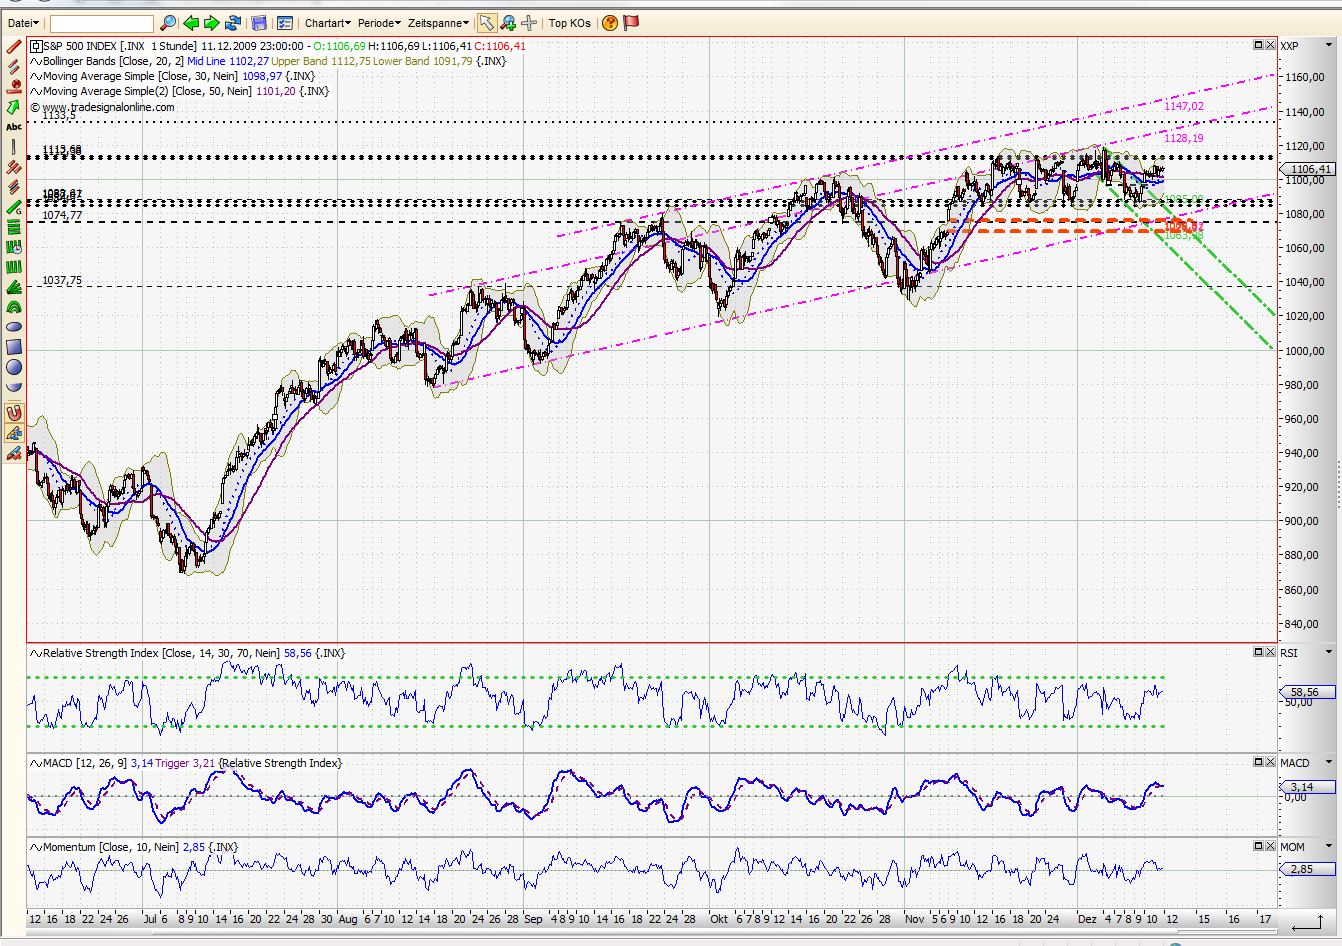
Task: Activate the selection pointer tool
Action: pos(487,22)
